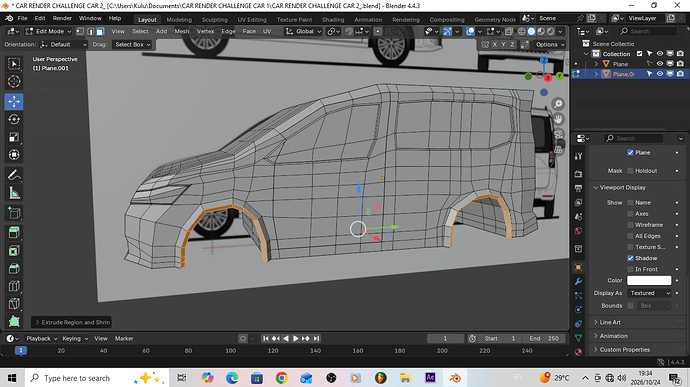Select the Add Cube tool
The height and width of the screenshot is (387, 690).
pos(14,213)
